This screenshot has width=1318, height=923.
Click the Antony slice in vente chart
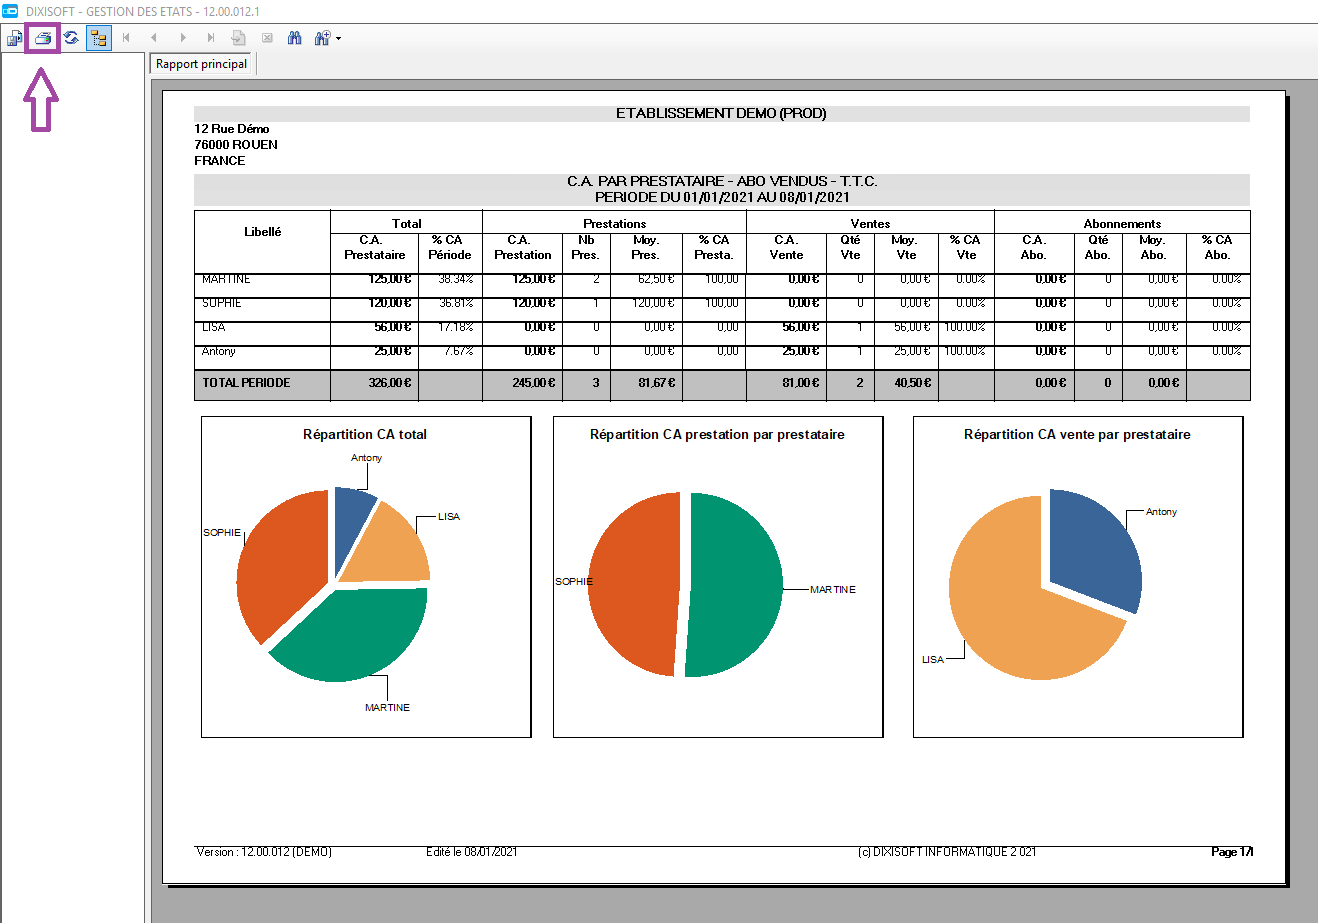[1095, 550]
